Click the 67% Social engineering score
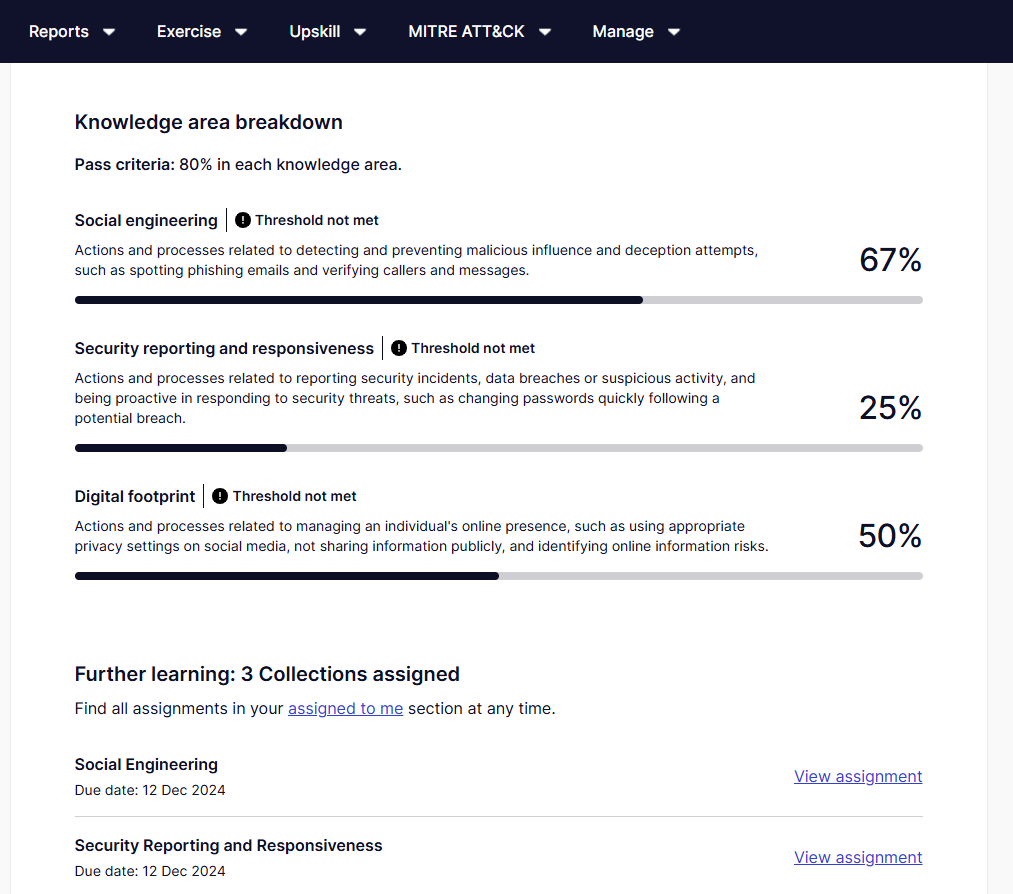Screen dimensions: 1013x894 click(890, 260)
